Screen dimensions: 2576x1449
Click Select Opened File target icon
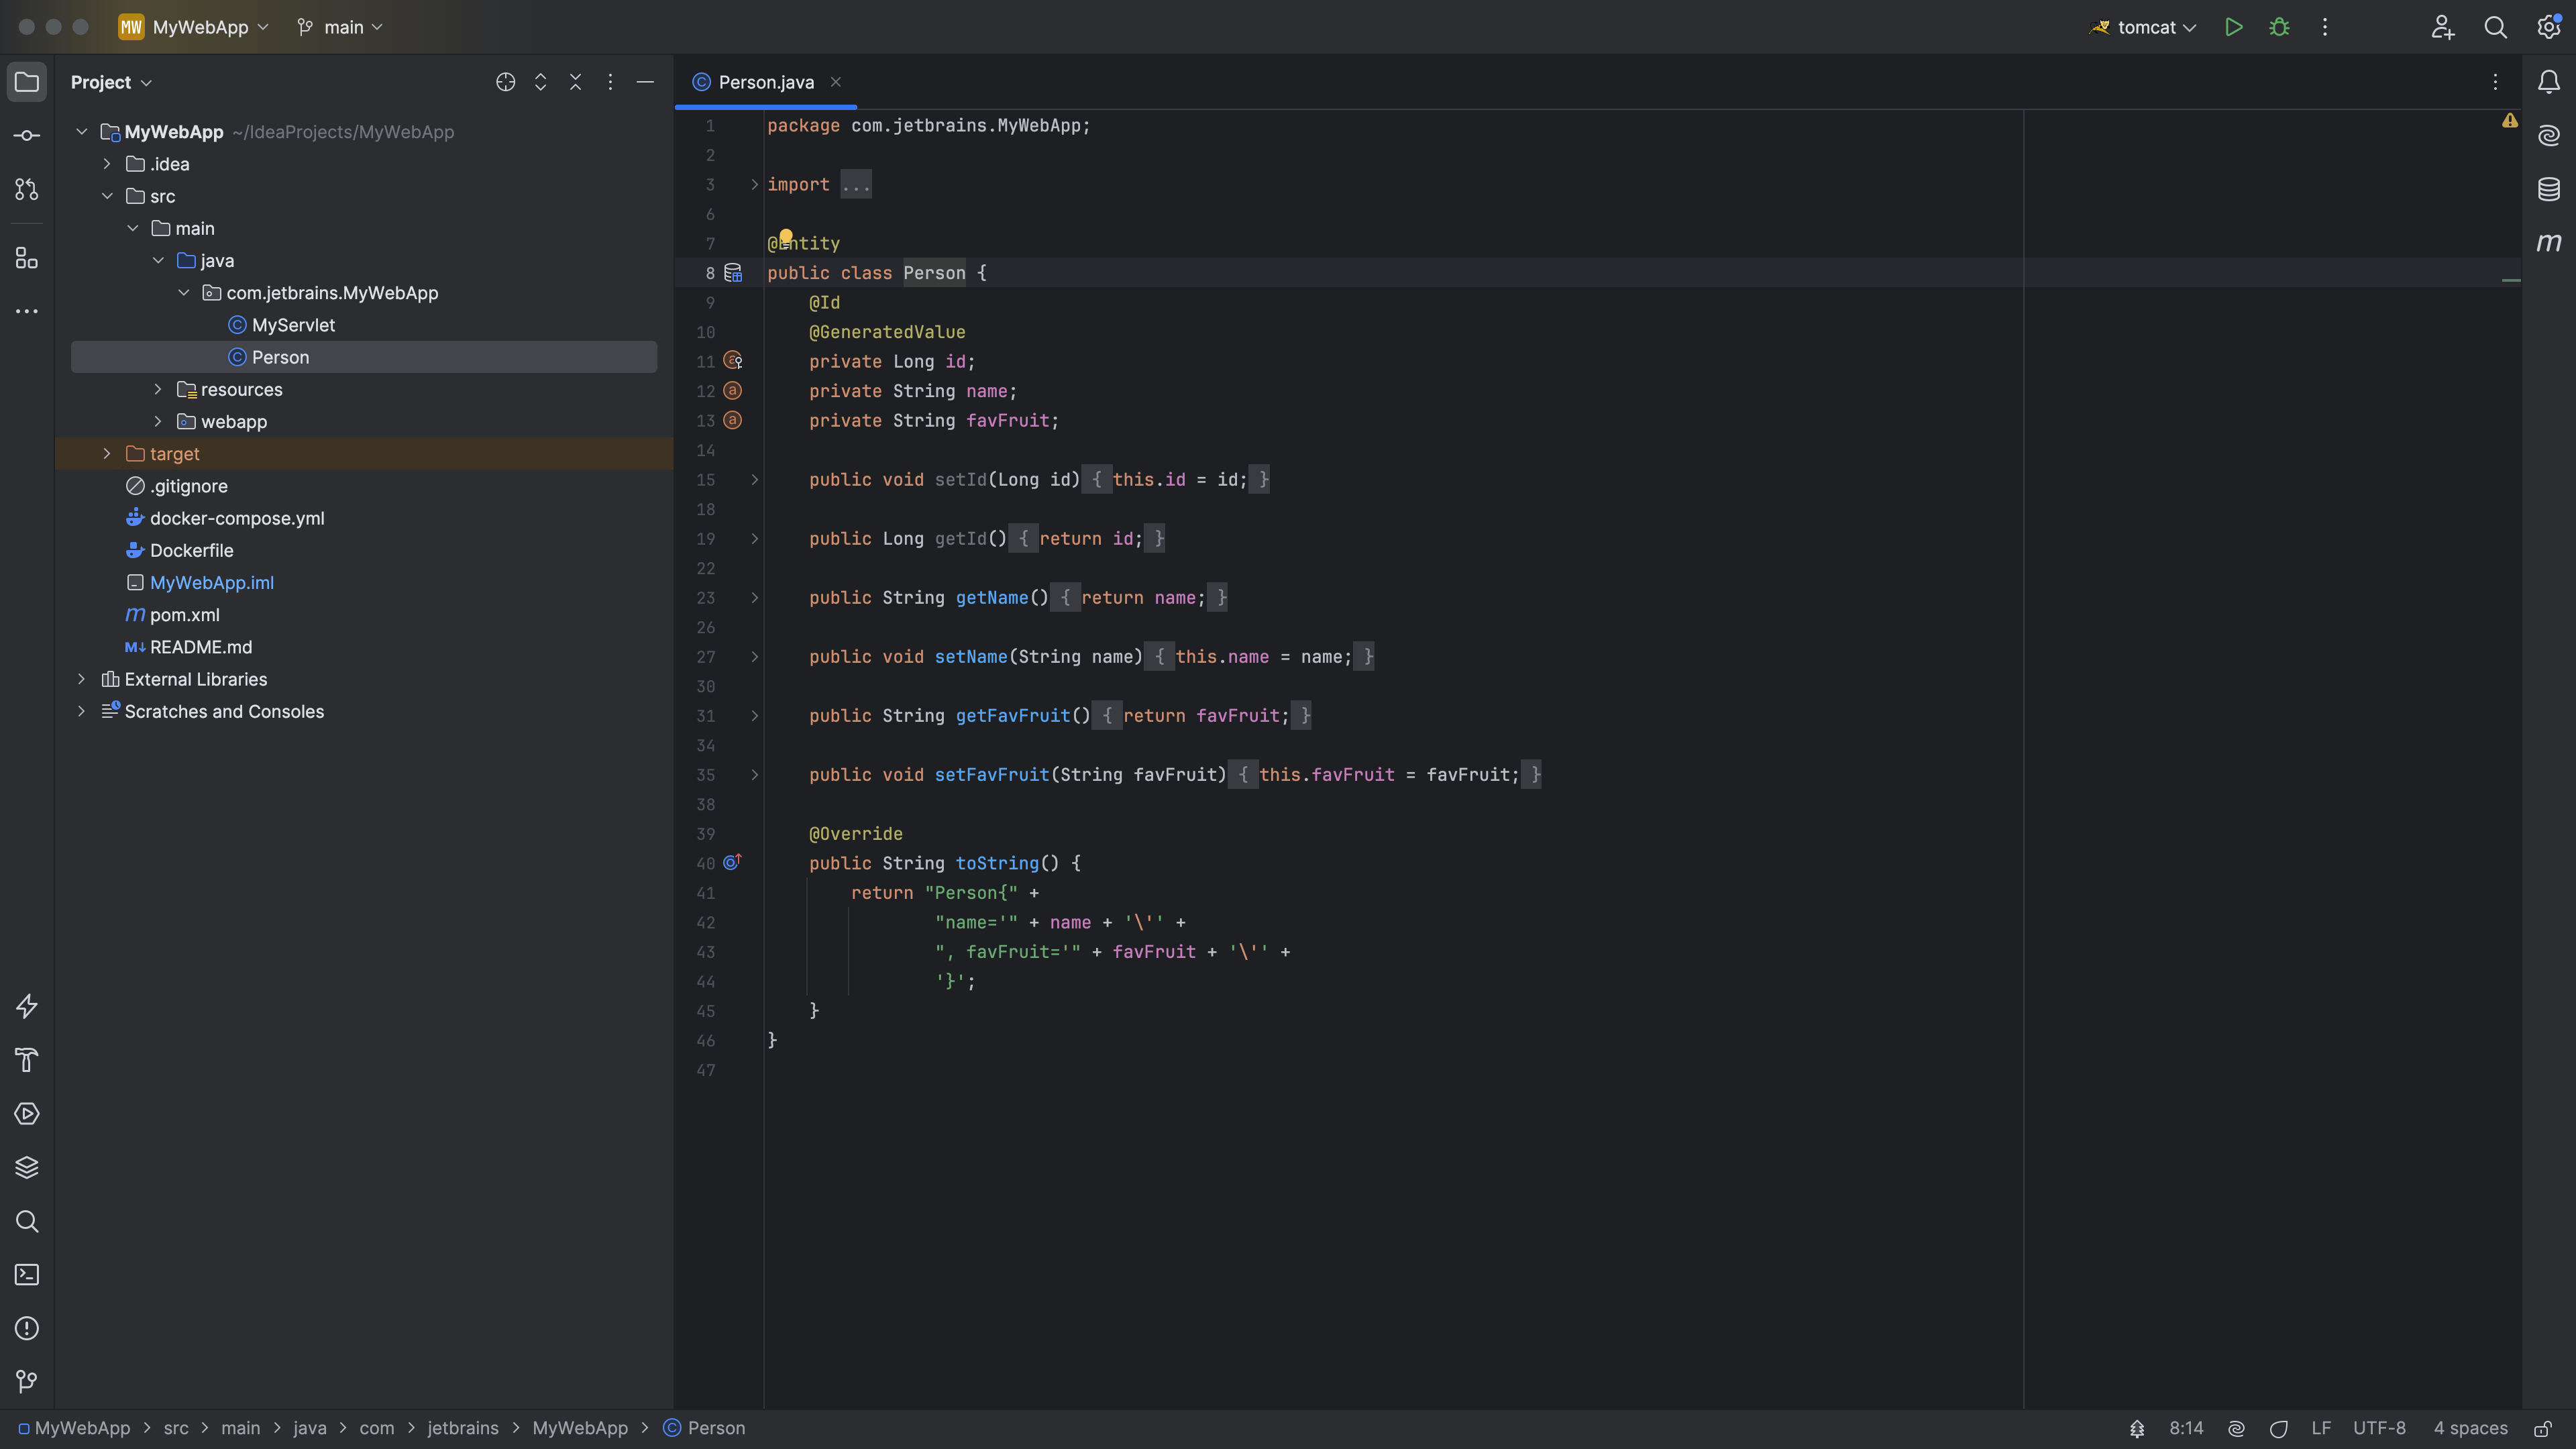click(505, 82)
